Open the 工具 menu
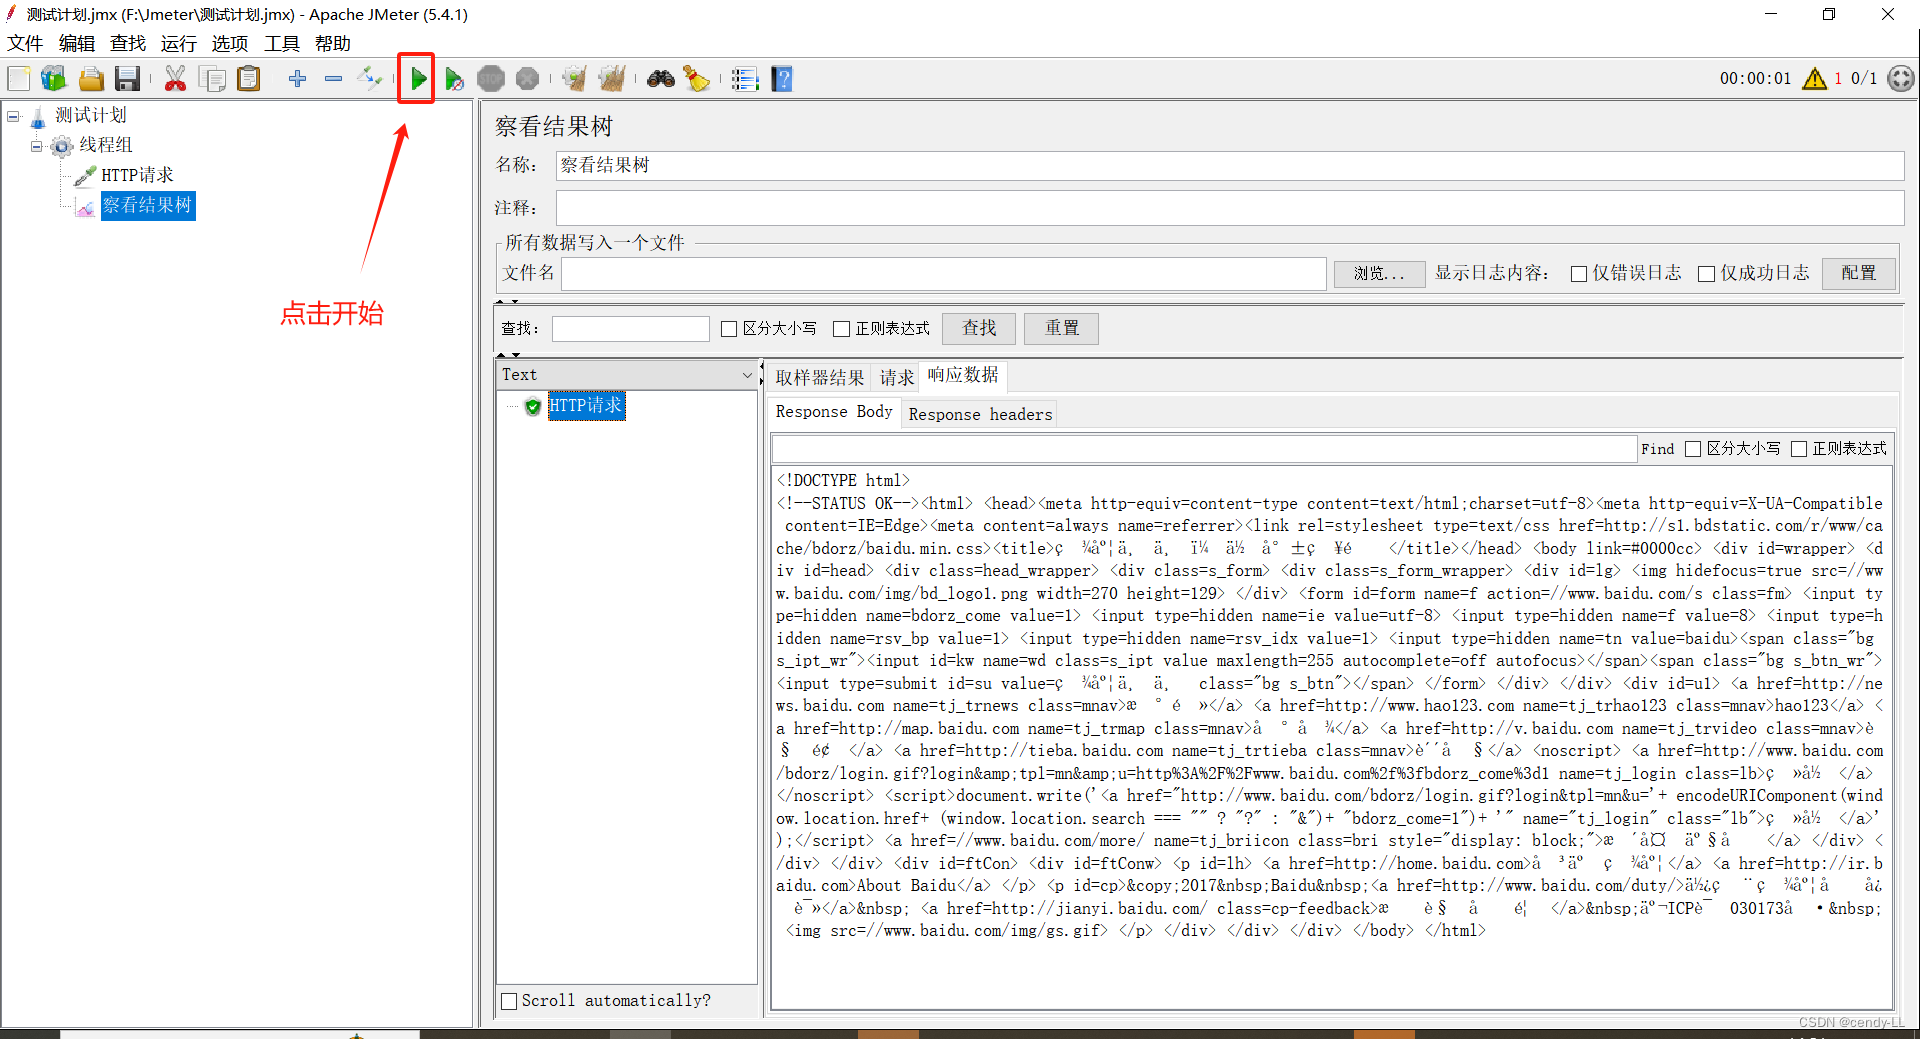 coord(282,43)
